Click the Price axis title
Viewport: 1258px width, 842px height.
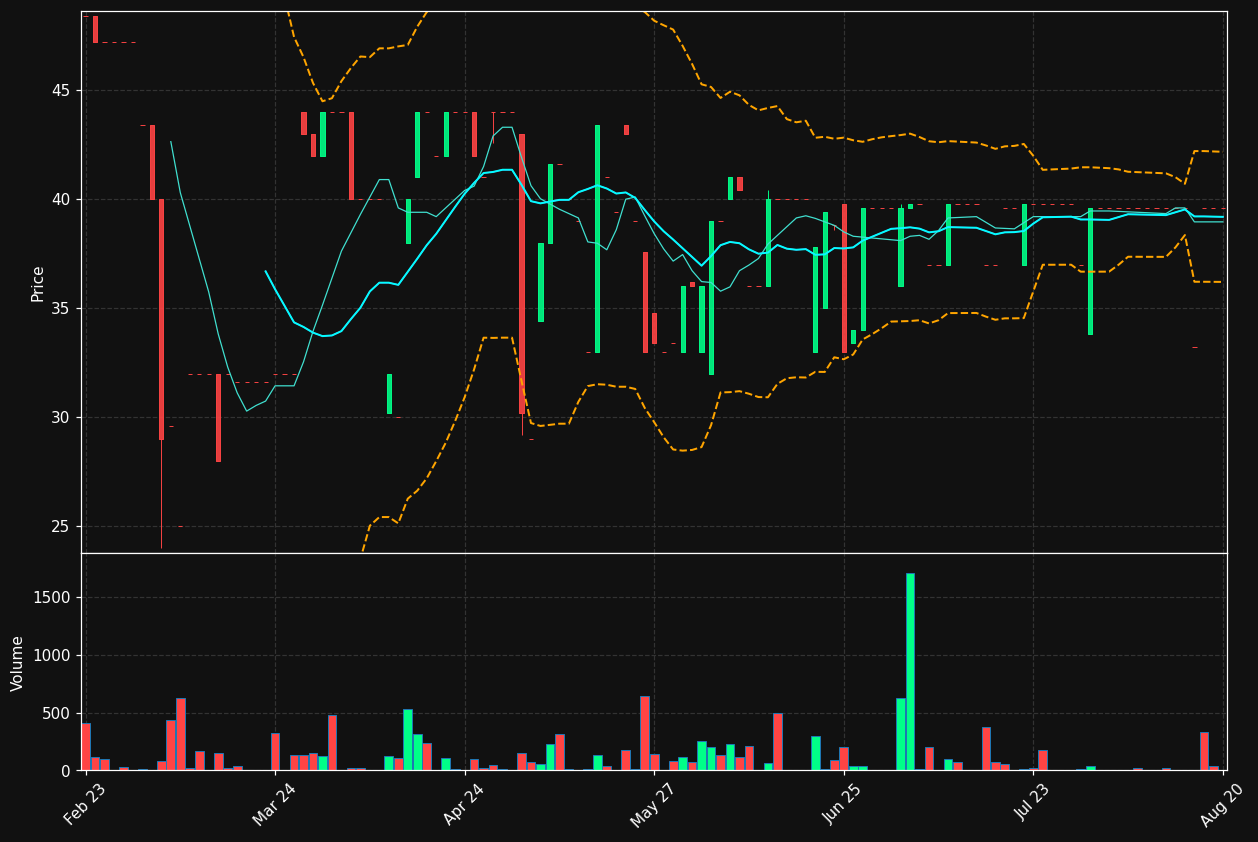click(38, 283)
